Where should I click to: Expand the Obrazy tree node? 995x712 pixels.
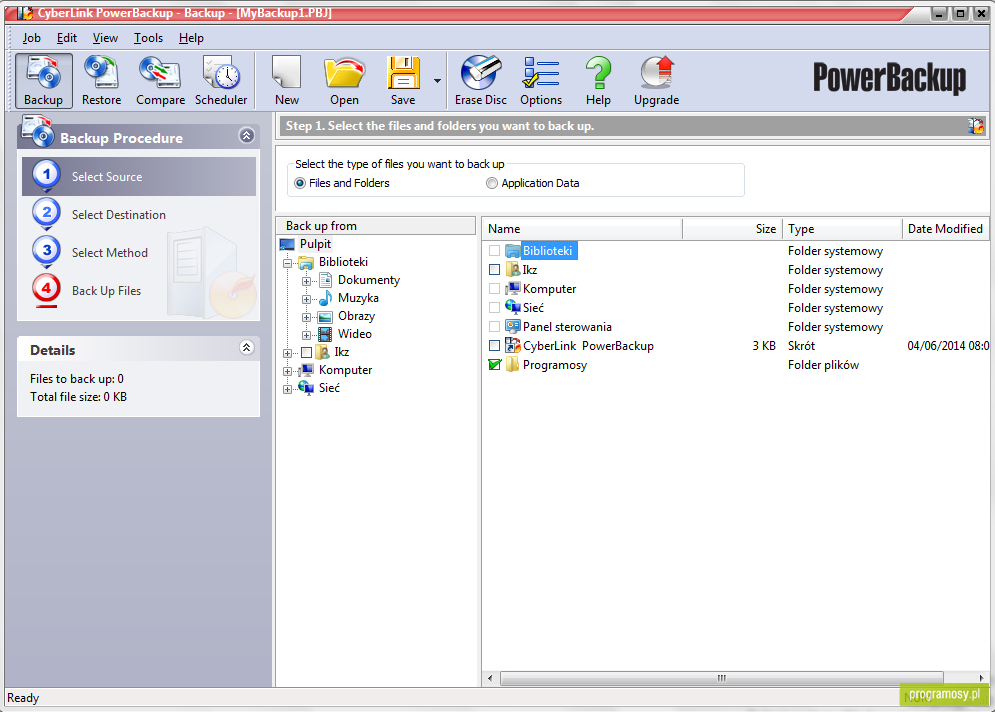click(x=306, y=317)
